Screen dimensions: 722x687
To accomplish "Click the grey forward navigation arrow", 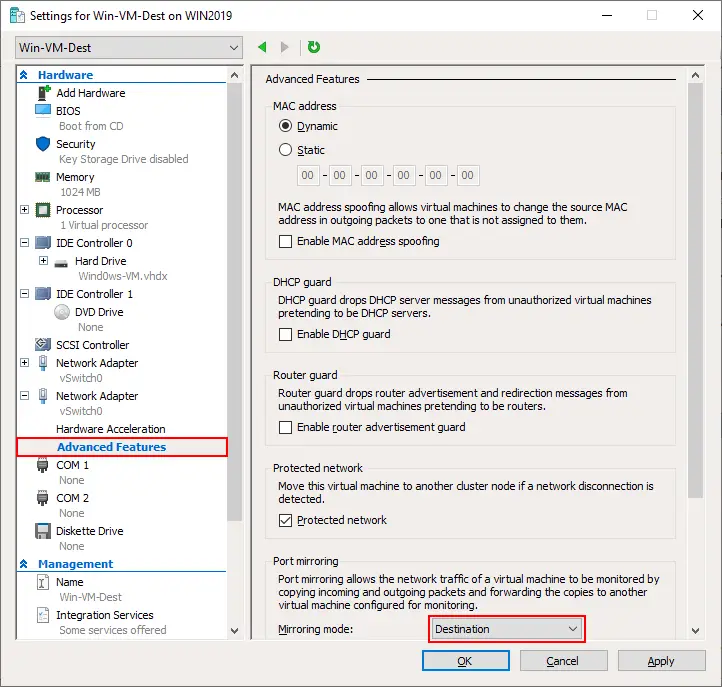I will coord(285,47).
